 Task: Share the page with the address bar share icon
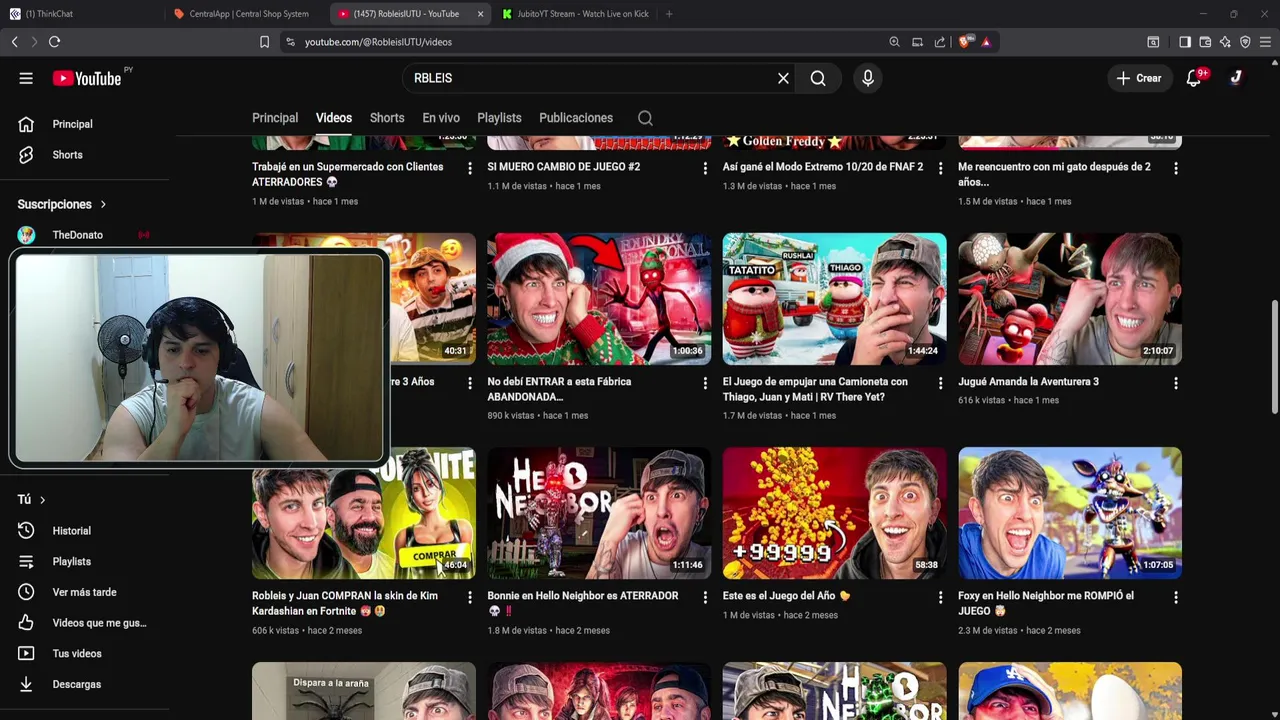pyautogui.click(x=940, y=42)
